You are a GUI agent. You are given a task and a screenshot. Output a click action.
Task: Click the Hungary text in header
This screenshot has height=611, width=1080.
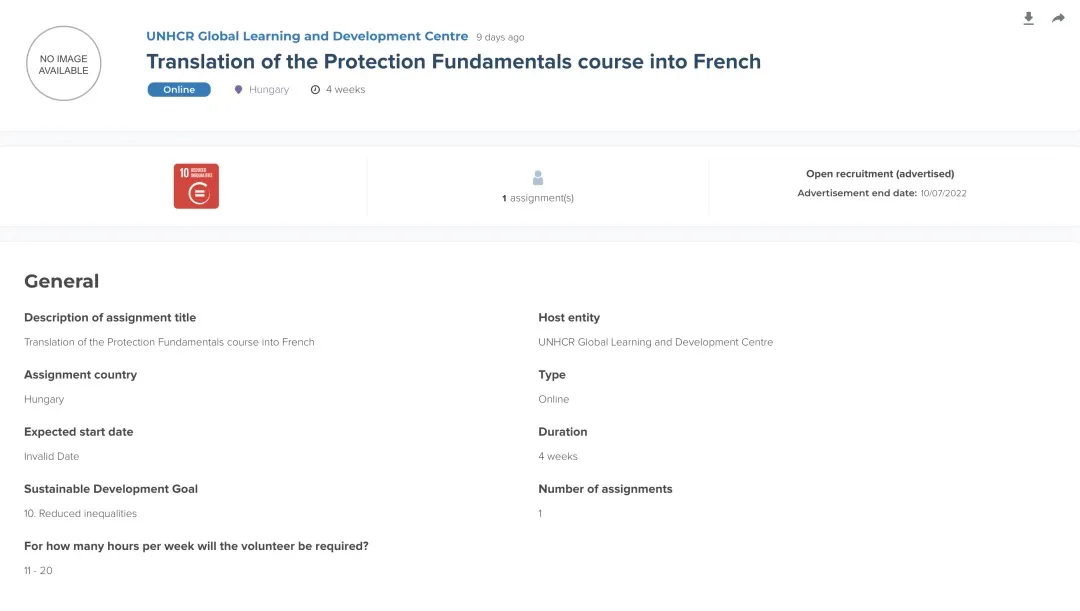pos(269,90)
